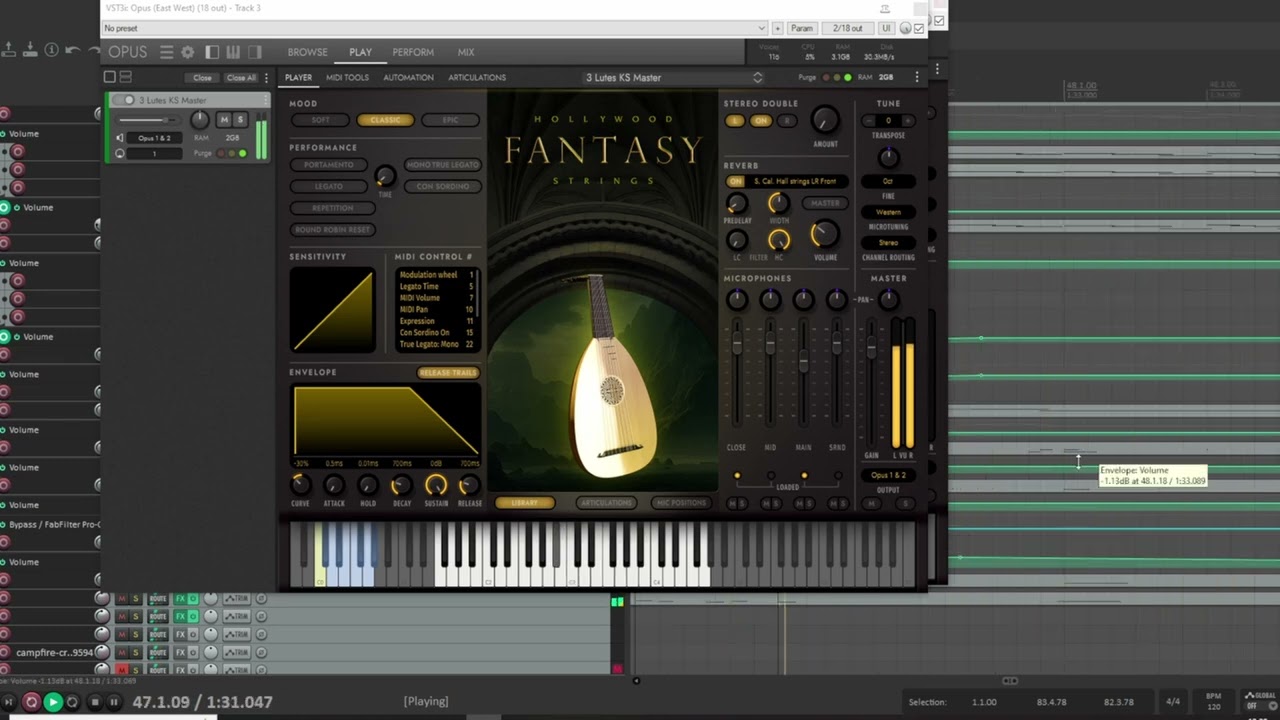Open instrument rack three-dot options
Image resolution: width=1280 pixels, height=720 pixels.
pyautogui.click(x=266, y=77)
